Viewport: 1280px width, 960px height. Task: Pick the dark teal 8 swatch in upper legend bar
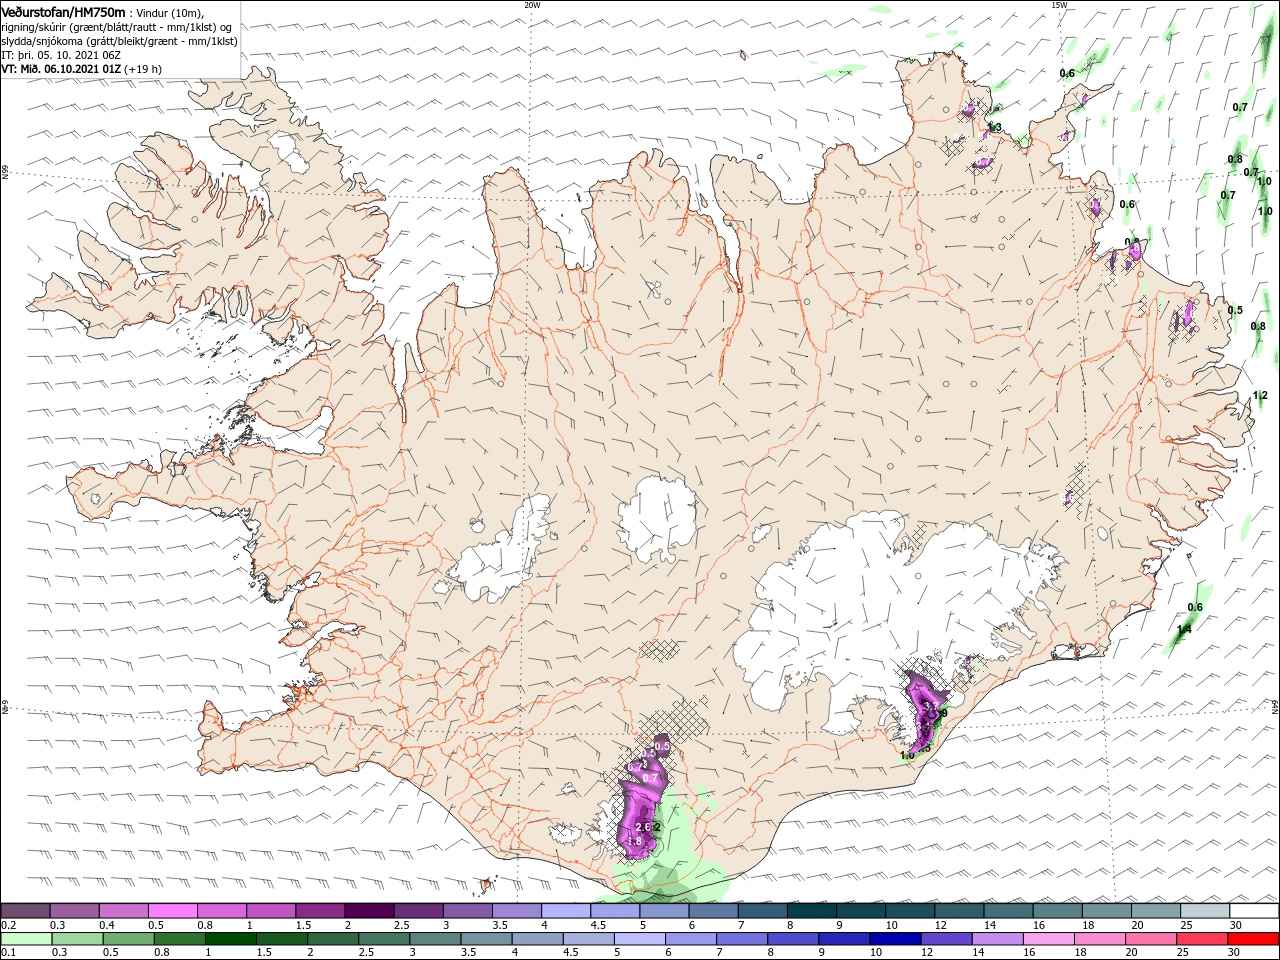812,911
